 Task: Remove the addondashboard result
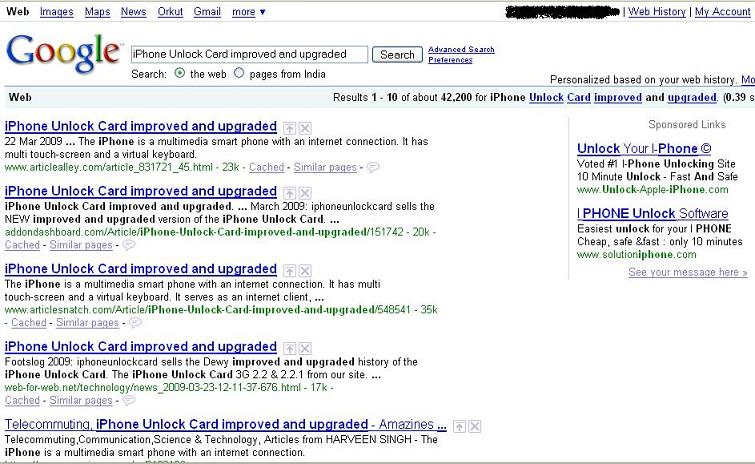(305, 193)
